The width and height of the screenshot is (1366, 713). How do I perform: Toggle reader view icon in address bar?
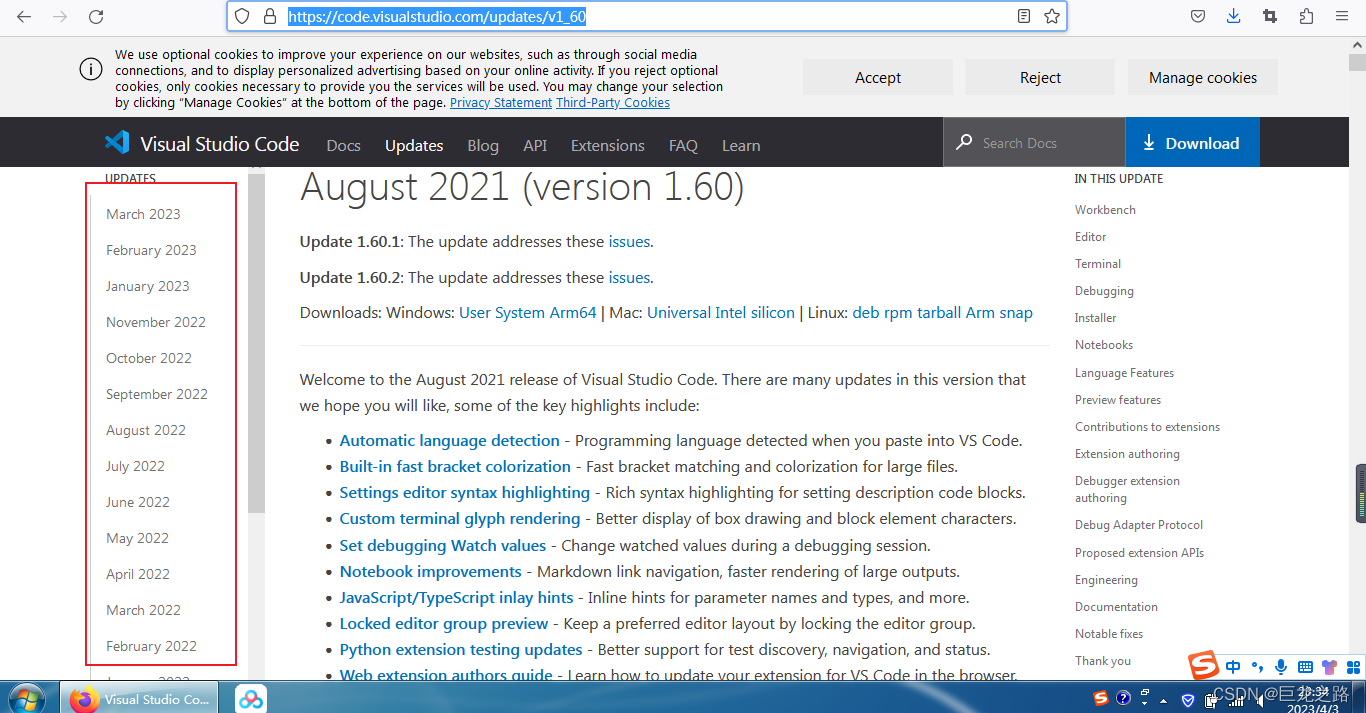pyautogui.click(x=1024, y=16)
